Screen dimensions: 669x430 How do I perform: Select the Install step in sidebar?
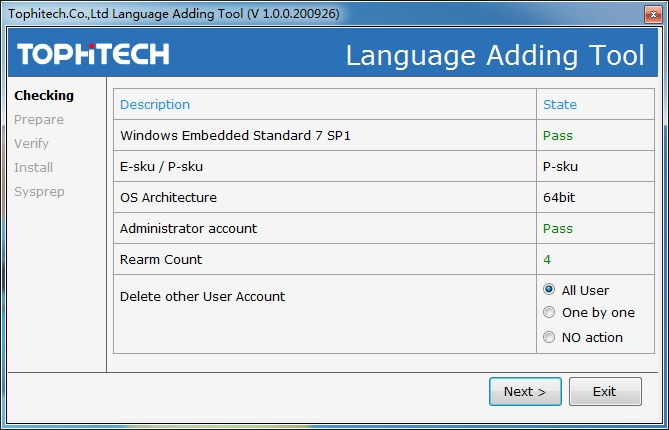[34, 168]
